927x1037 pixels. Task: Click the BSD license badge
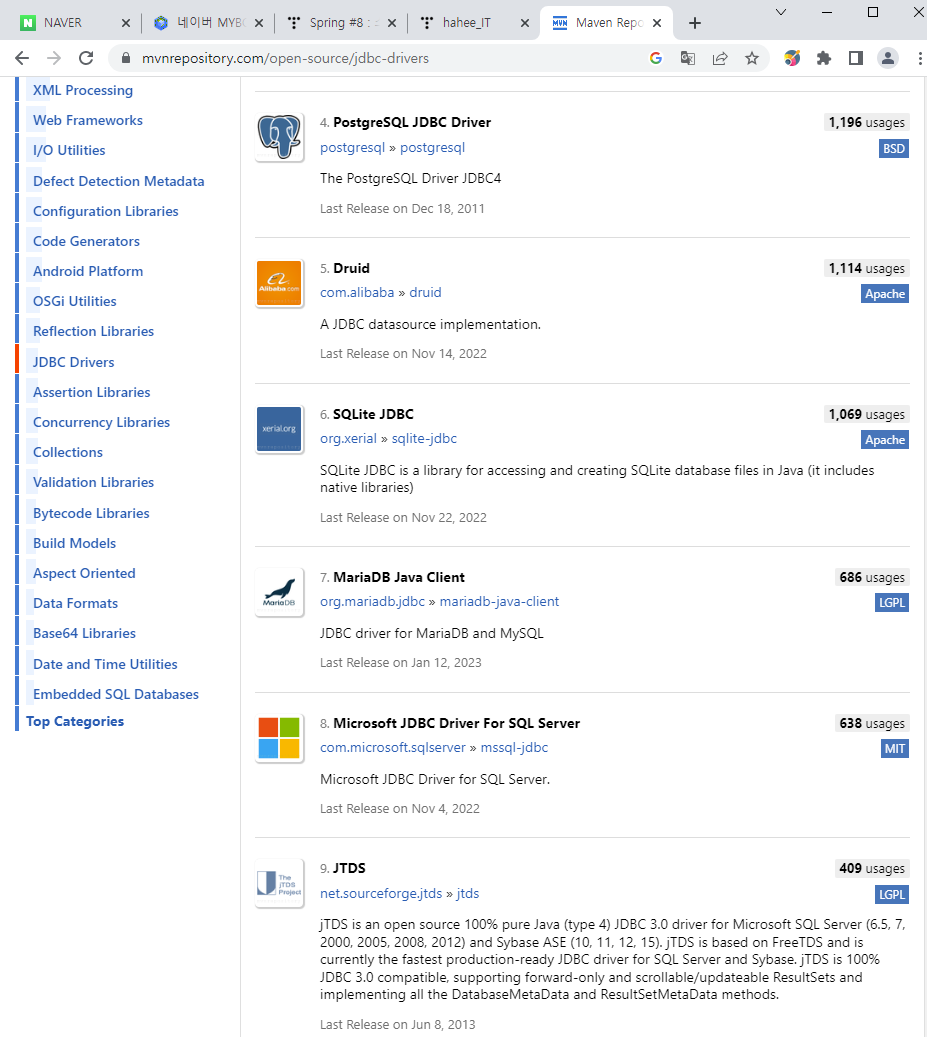[894, 149]
